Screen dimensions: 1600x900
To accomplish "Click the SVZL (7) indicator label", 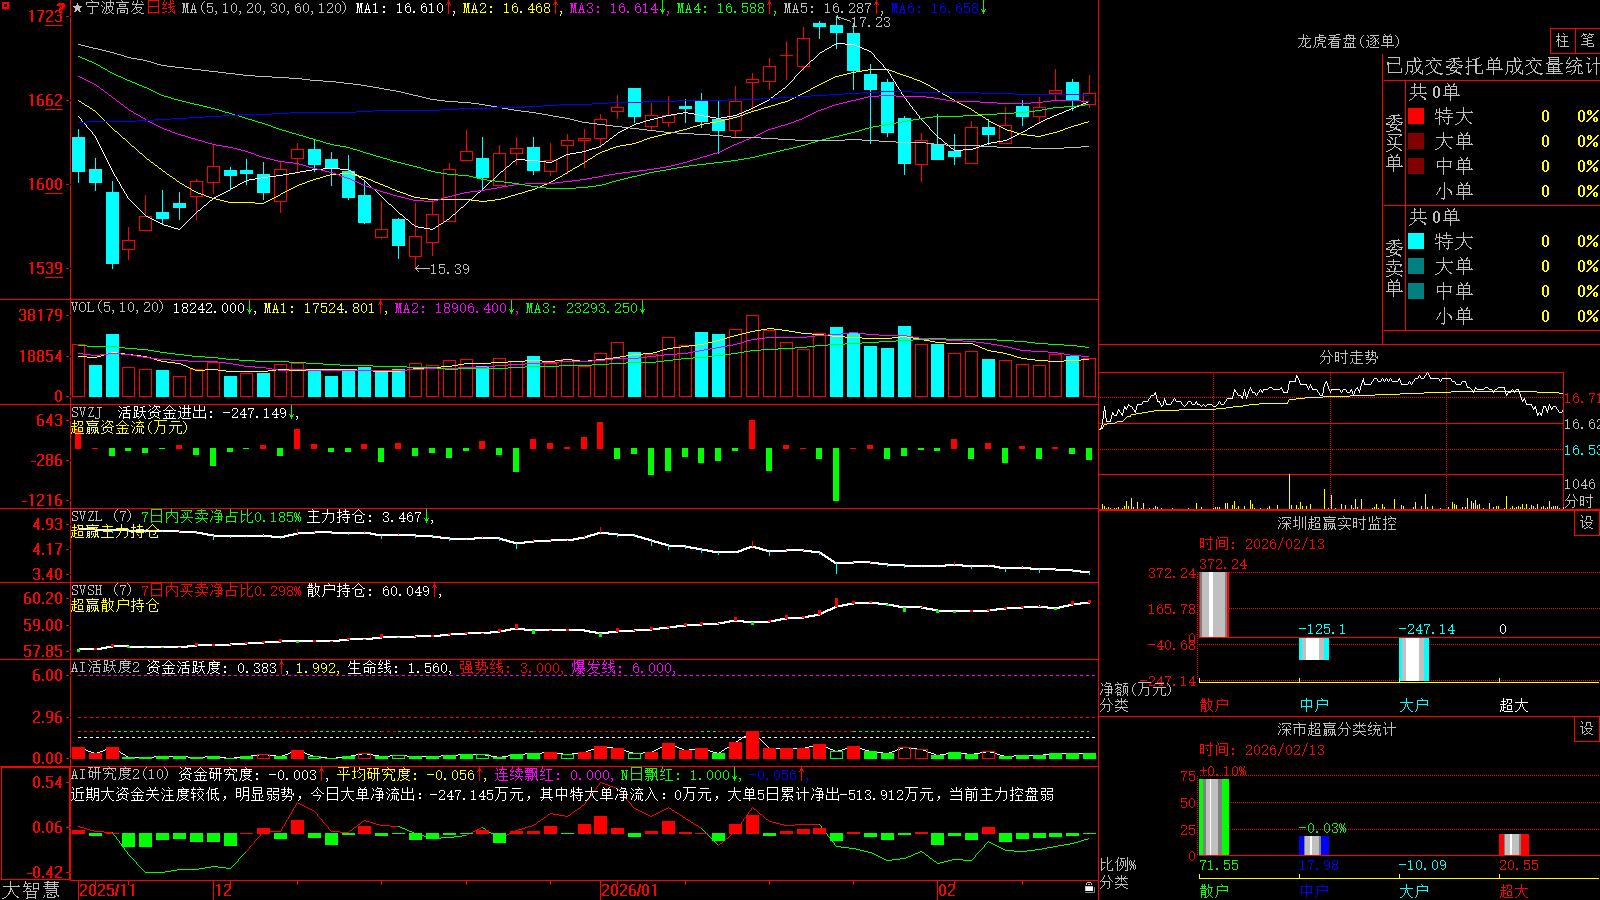I will pos(101,517).
